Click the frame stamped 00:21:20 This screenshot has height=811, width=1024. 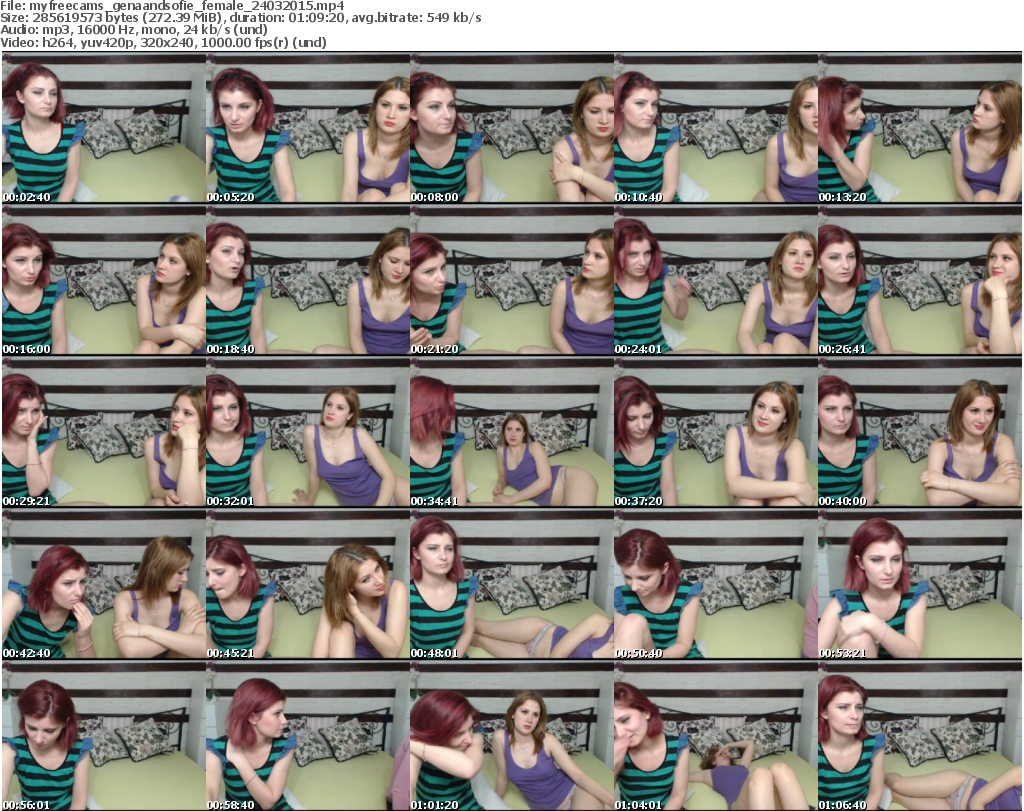click(x=511, y=280)
